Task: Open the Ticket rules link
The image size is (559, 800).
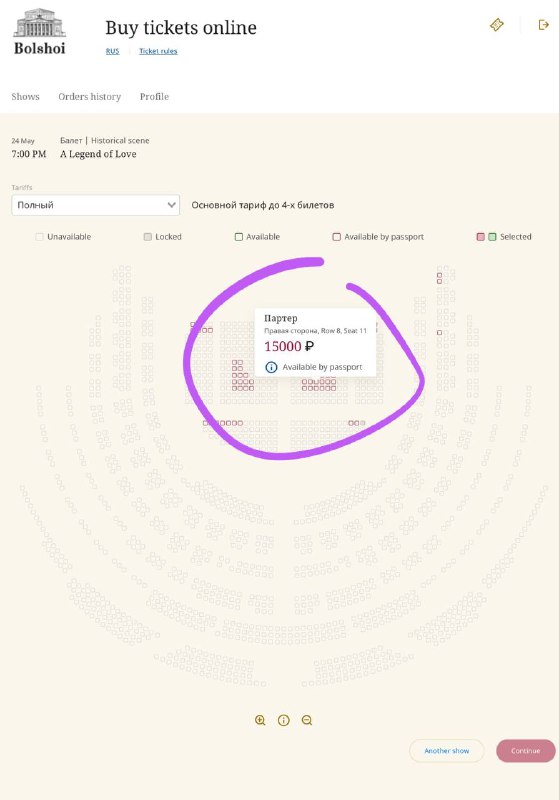Action: [158, 51]
